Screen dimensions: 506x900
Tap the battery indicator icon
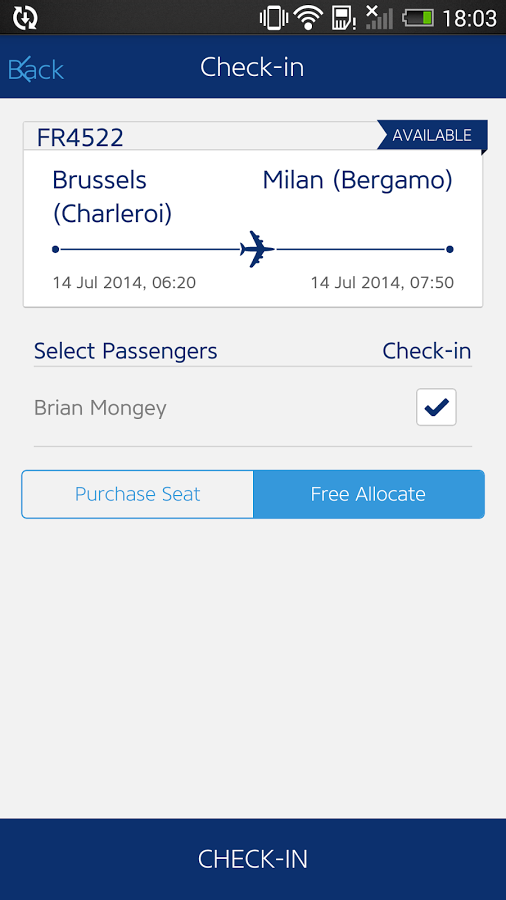coord(418,18)
